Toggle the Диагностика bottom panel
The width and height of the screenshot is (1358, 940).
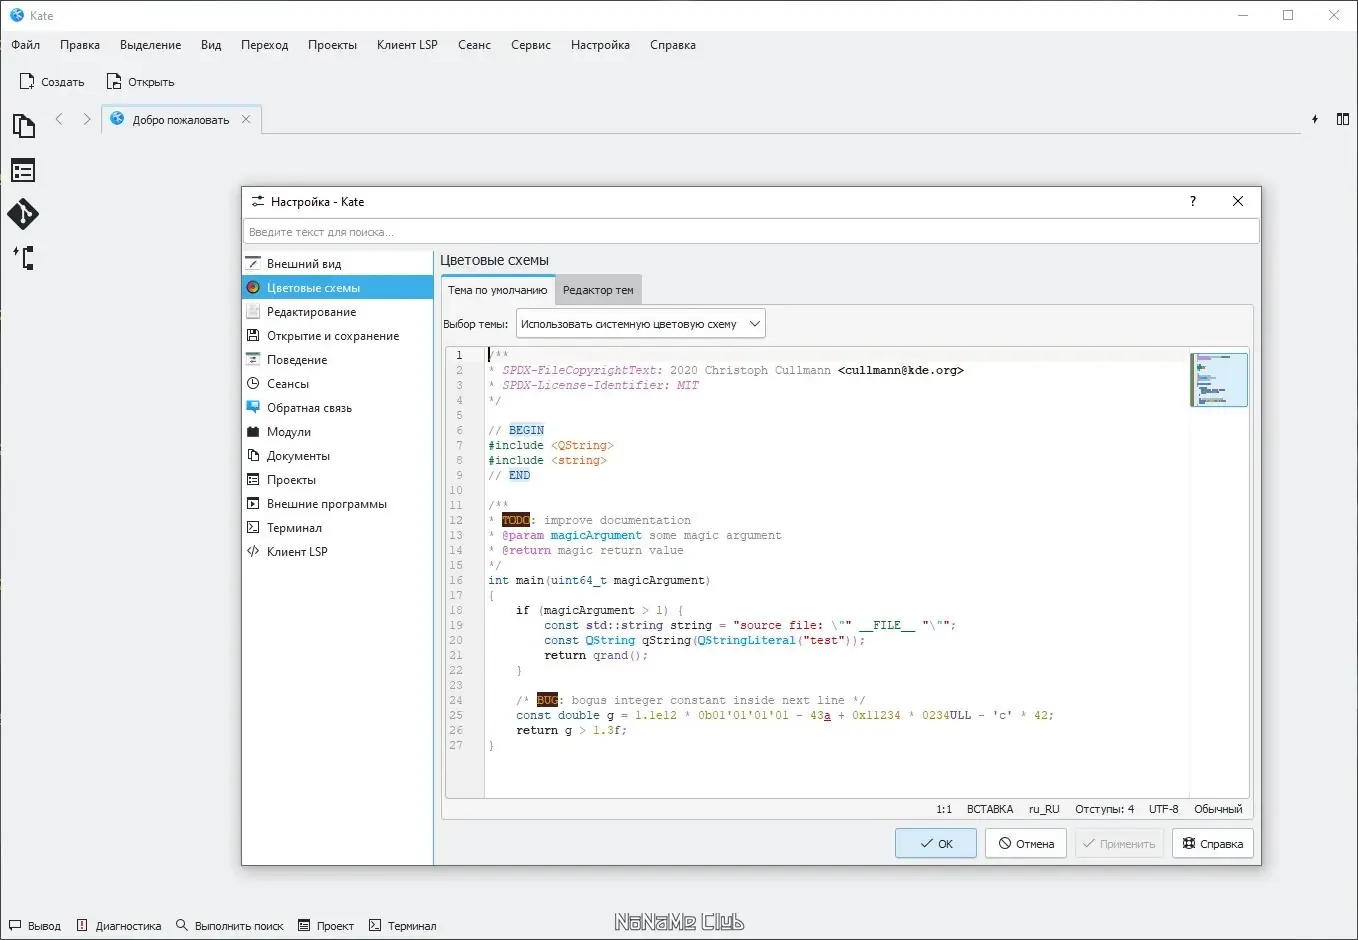(x=119, y=926)
